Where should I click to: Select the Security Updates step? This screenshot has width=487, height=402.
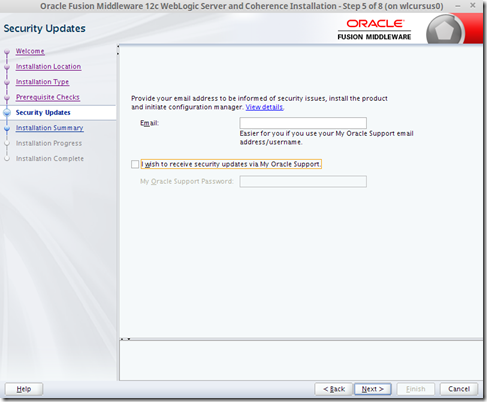[43, 113]
